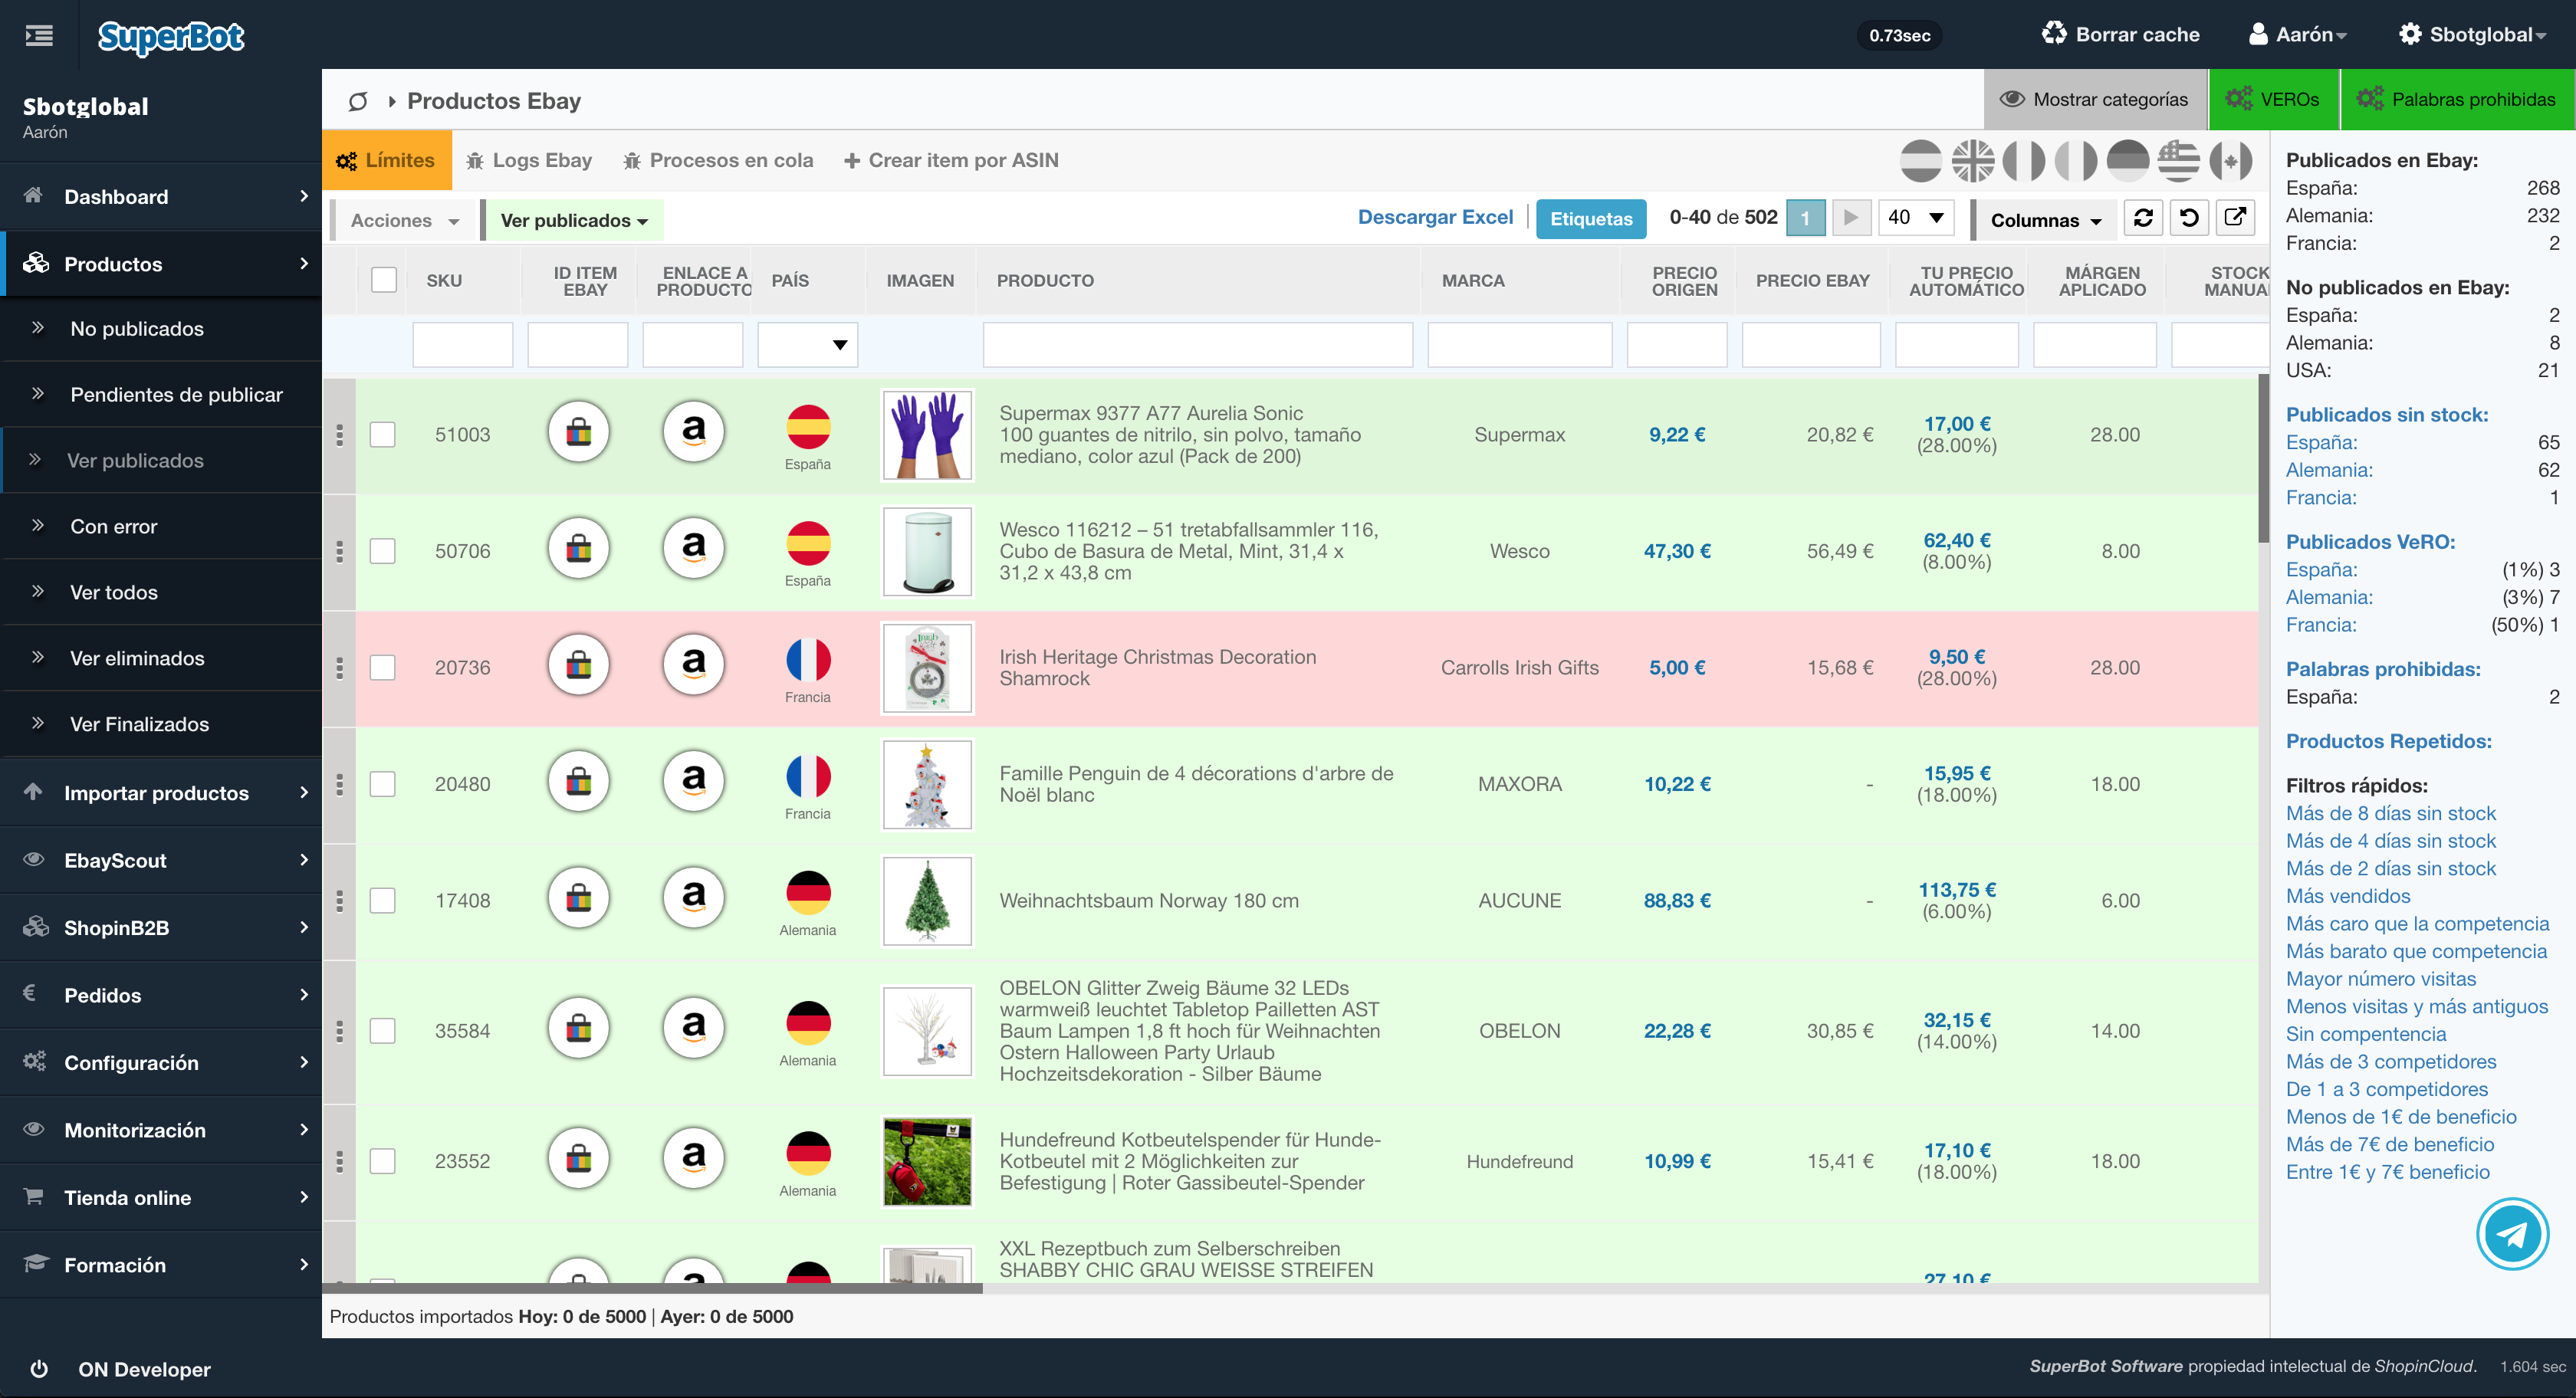2576x1398 pixels.
Task: Open the Columnas dropdown
Action: click(2044, 220)
